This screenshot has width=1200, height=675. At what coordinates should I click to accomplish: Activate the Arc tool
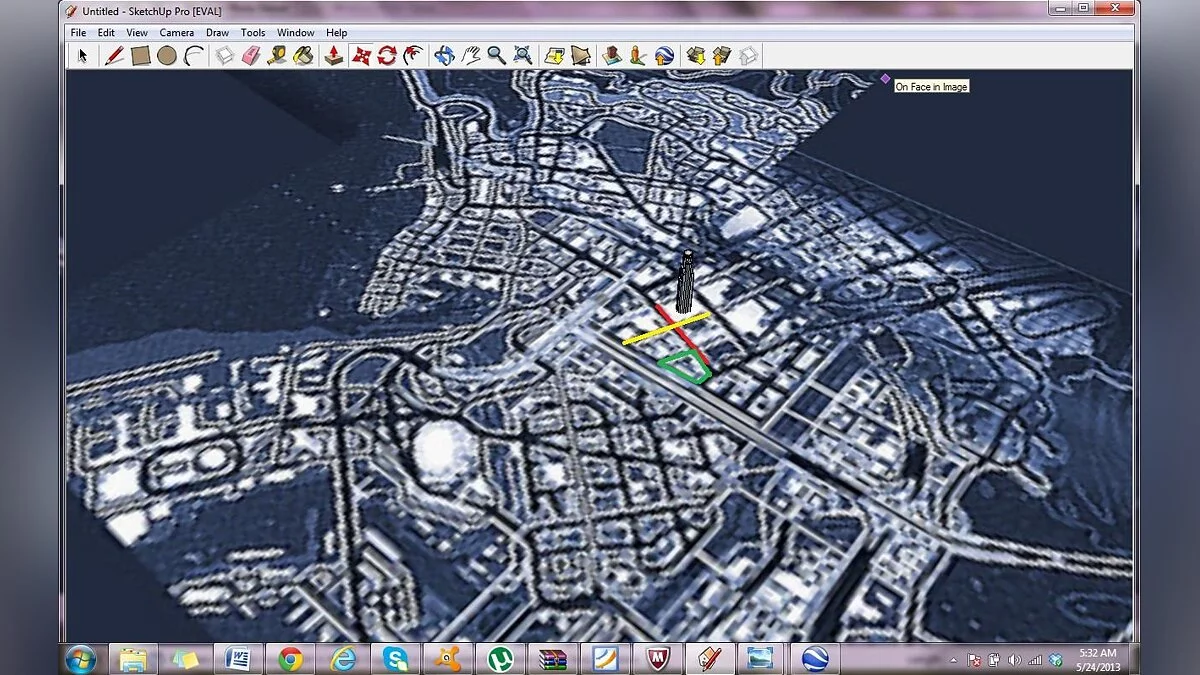(193, 56)
